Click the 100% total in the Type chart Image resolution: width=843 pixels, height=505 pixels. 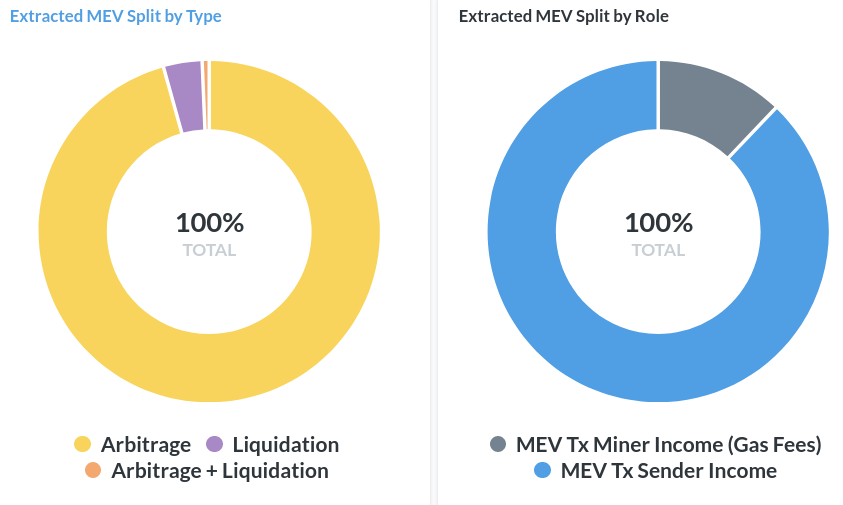(x=209, y=223)
